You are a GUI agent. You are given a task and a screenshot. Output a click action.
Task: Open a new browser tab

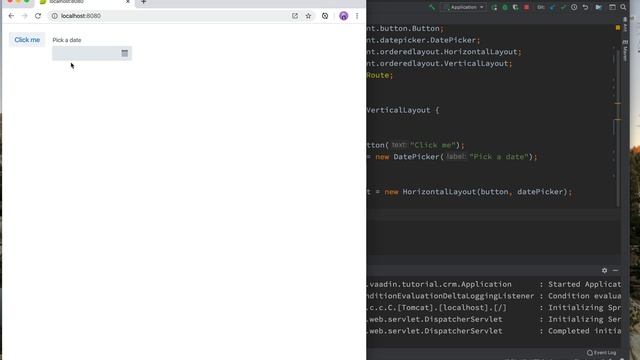coord(143,2)
